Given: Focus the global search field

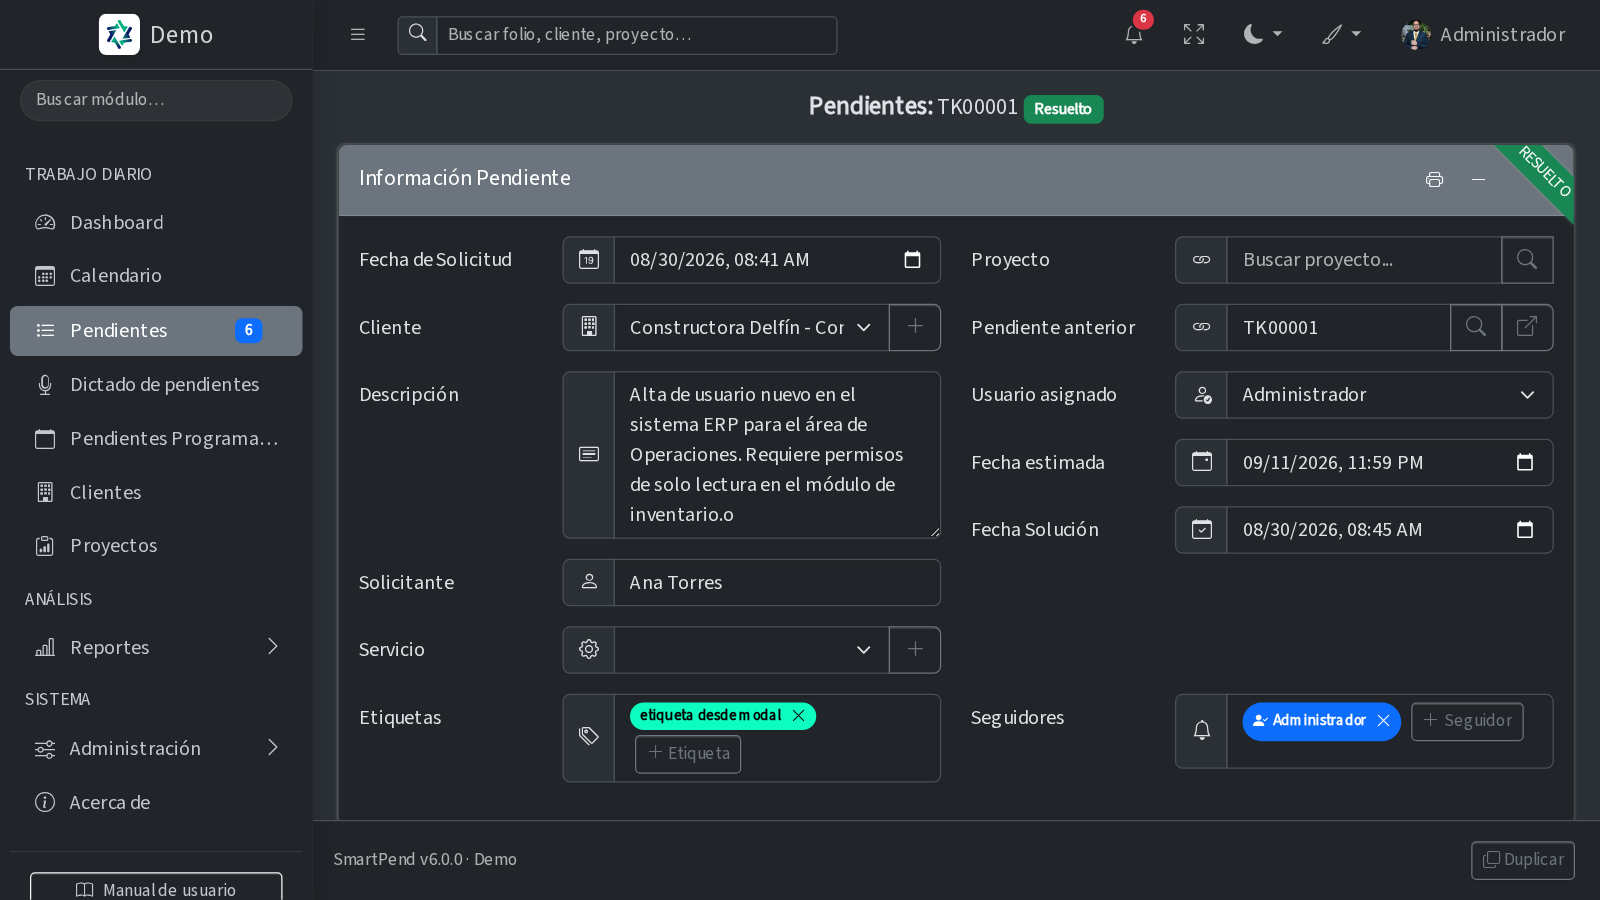Looking at the screenshot, I should 637,35.
